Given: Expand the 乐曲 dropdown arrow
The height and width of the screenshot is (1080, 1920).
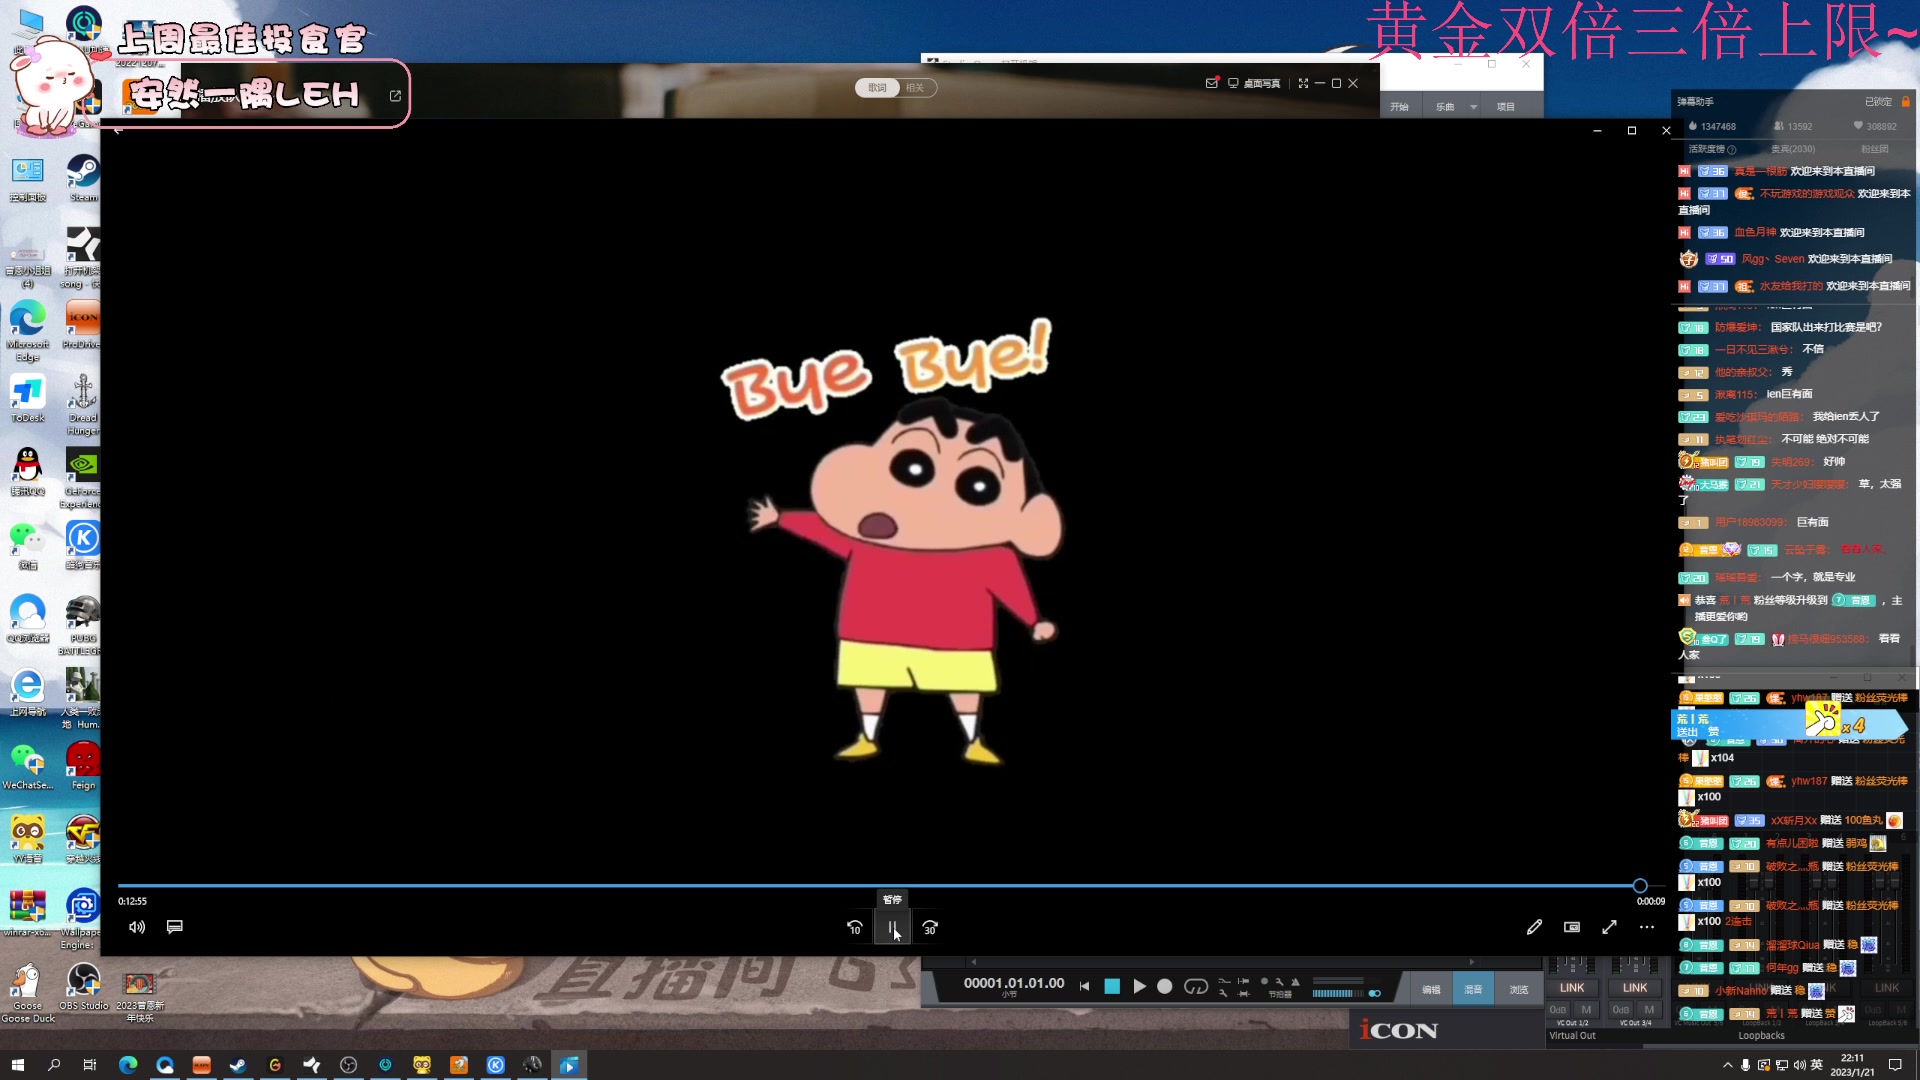Looking at the screenshot, I should (1473, 107).
